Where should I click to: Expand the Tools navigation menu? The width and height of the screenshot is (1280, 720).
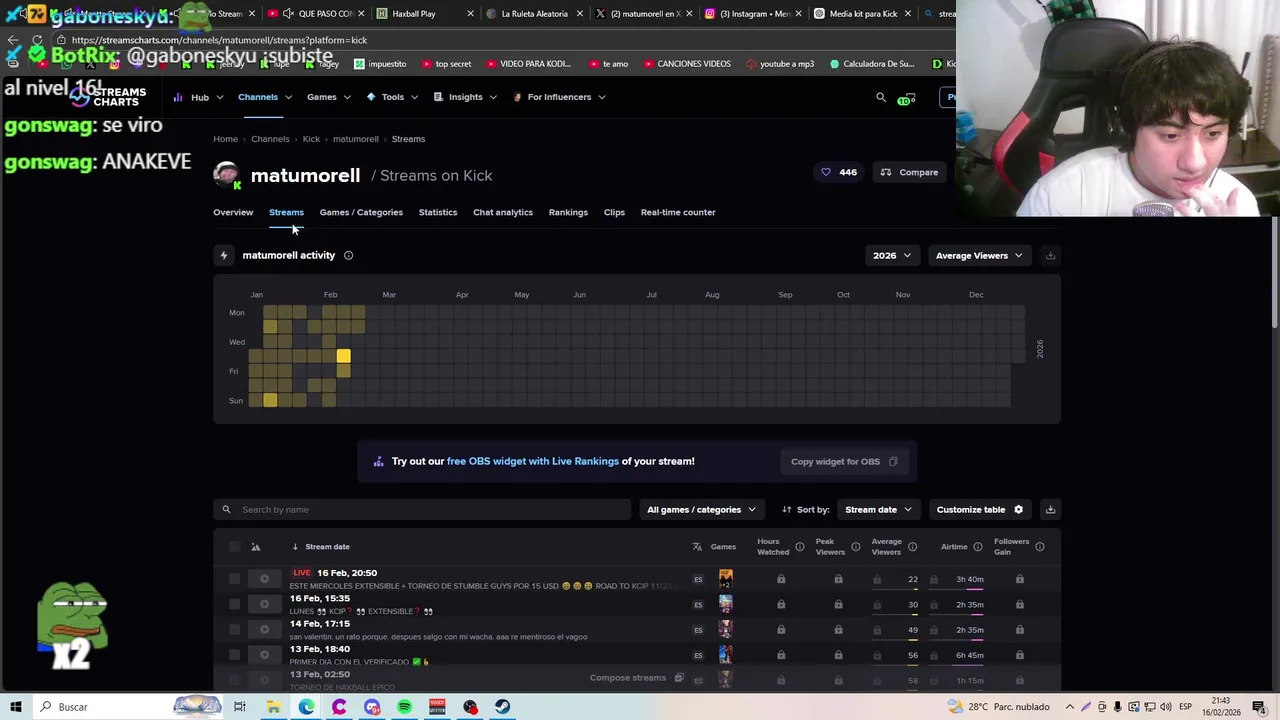pos(392,97)
